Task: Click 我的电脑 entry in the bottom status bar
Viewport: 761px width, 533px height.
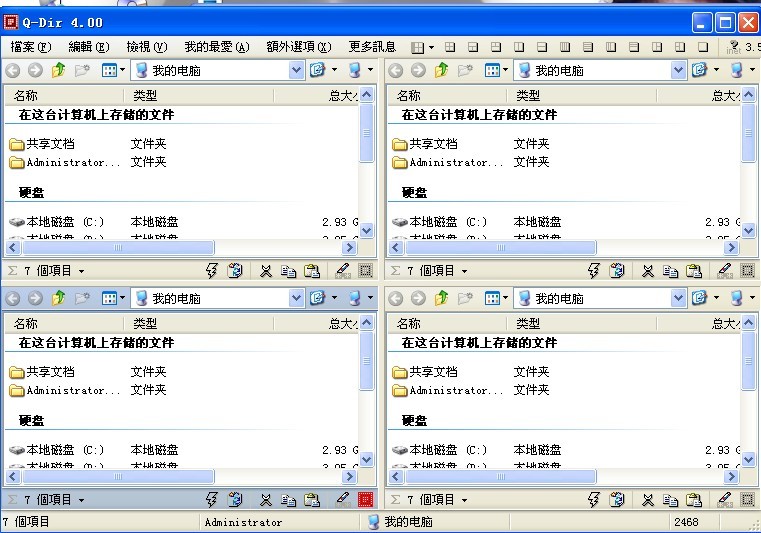Action: pyautogui.click(x=401, y=522)
